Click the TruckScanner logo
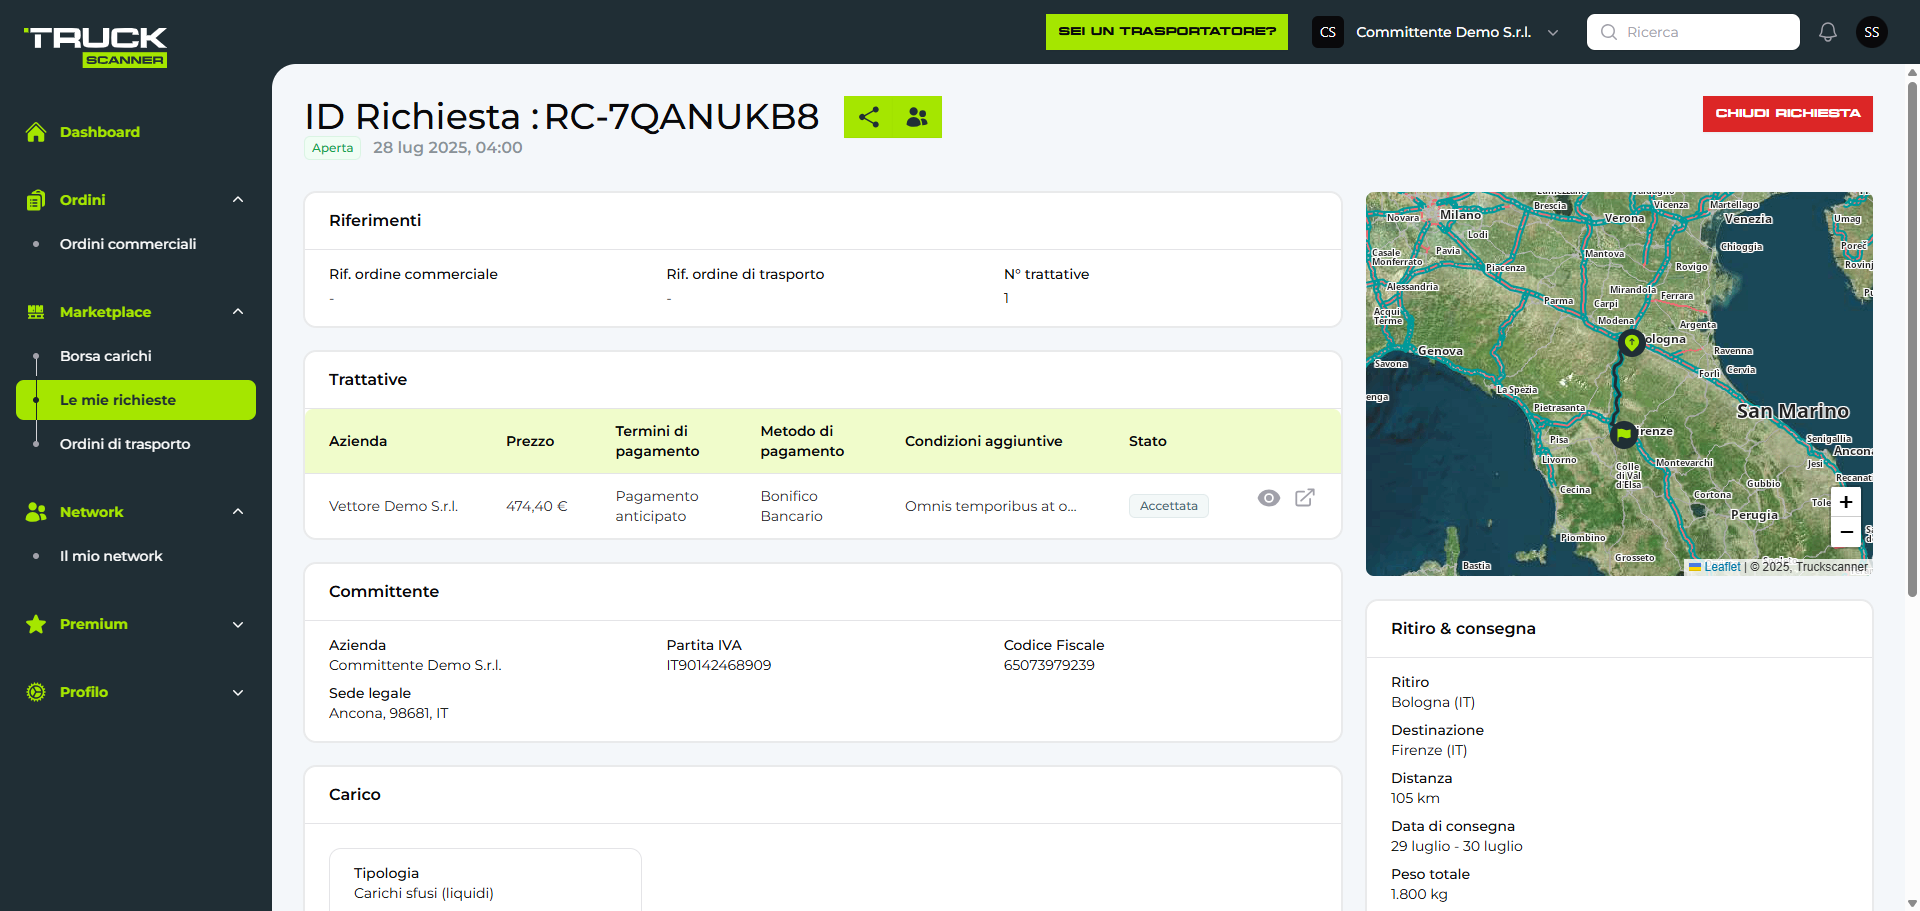 (x=96, y=46)
